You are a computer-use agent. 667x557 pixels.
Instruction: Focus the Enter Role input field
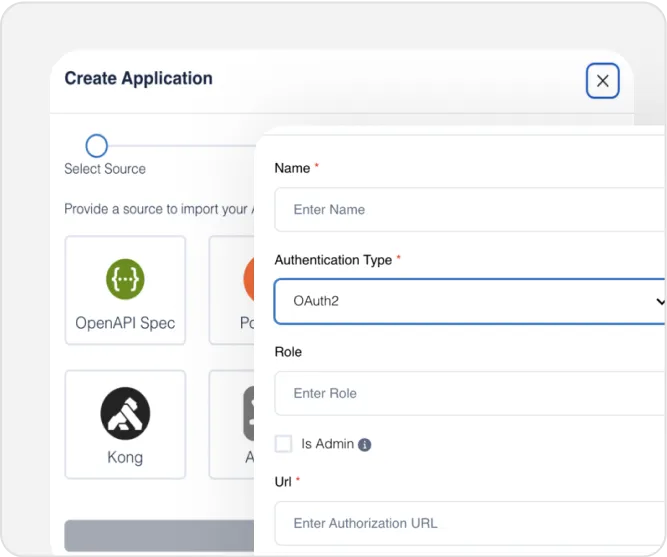point(470,393)
